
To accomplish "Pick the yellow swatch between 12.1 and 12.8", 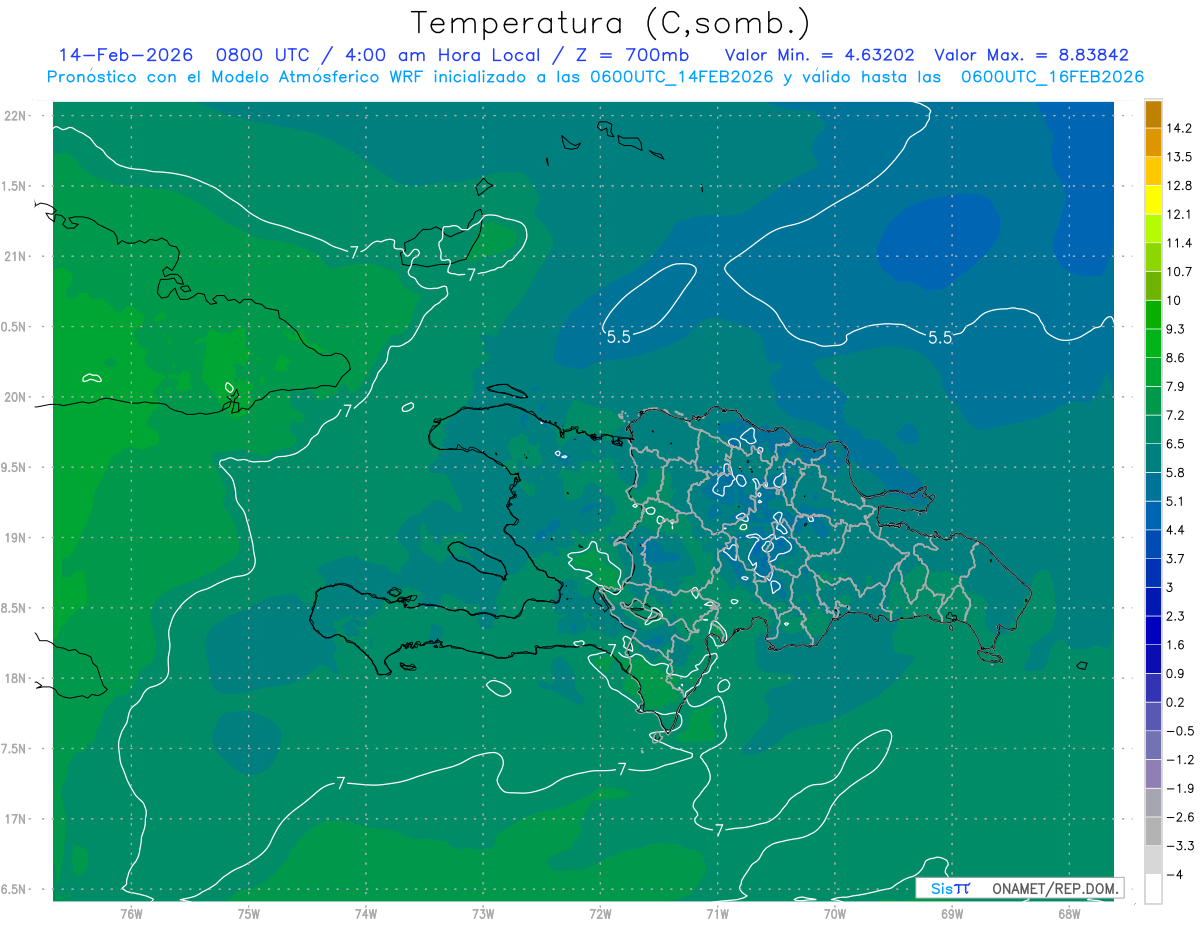I will (1153, 200).
